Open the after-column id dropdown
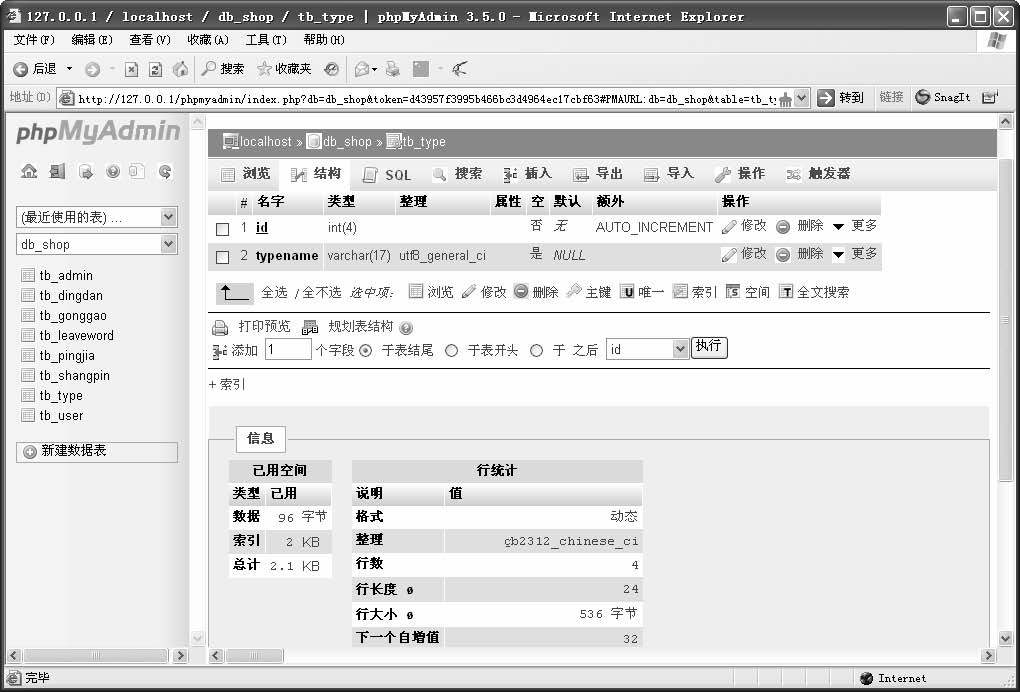This screenshot has width=1020, height=692. pyautogui.click(x=647, y=349)
